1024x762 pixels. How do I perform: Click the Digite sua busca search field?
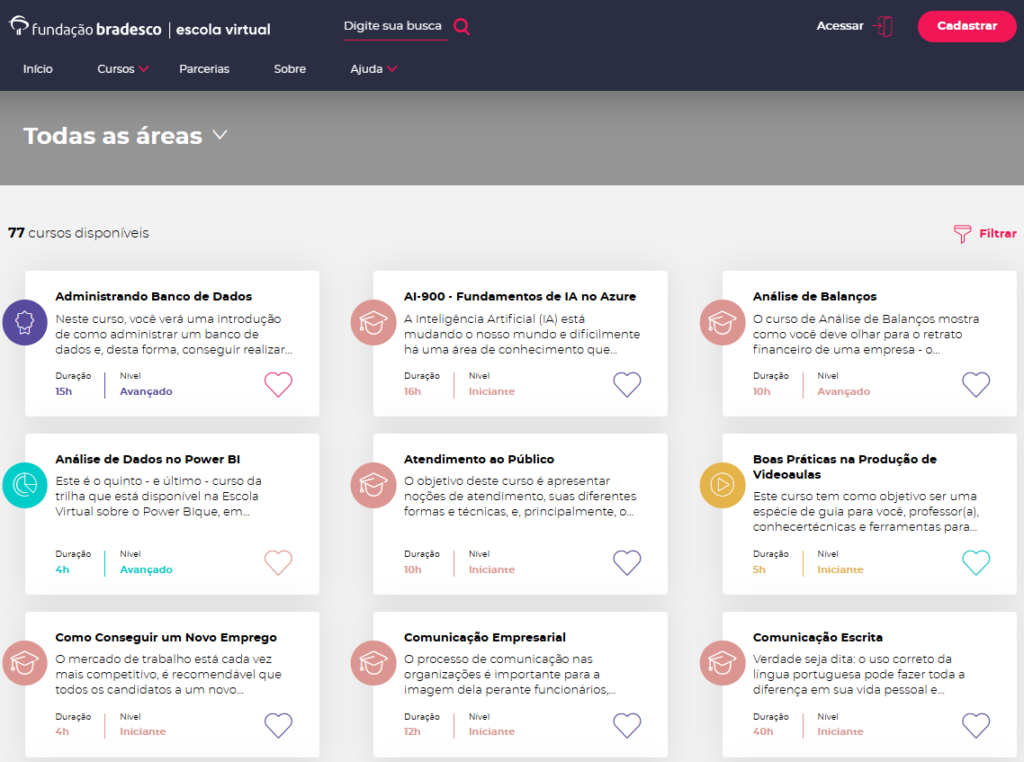click(x=395, y=27)
